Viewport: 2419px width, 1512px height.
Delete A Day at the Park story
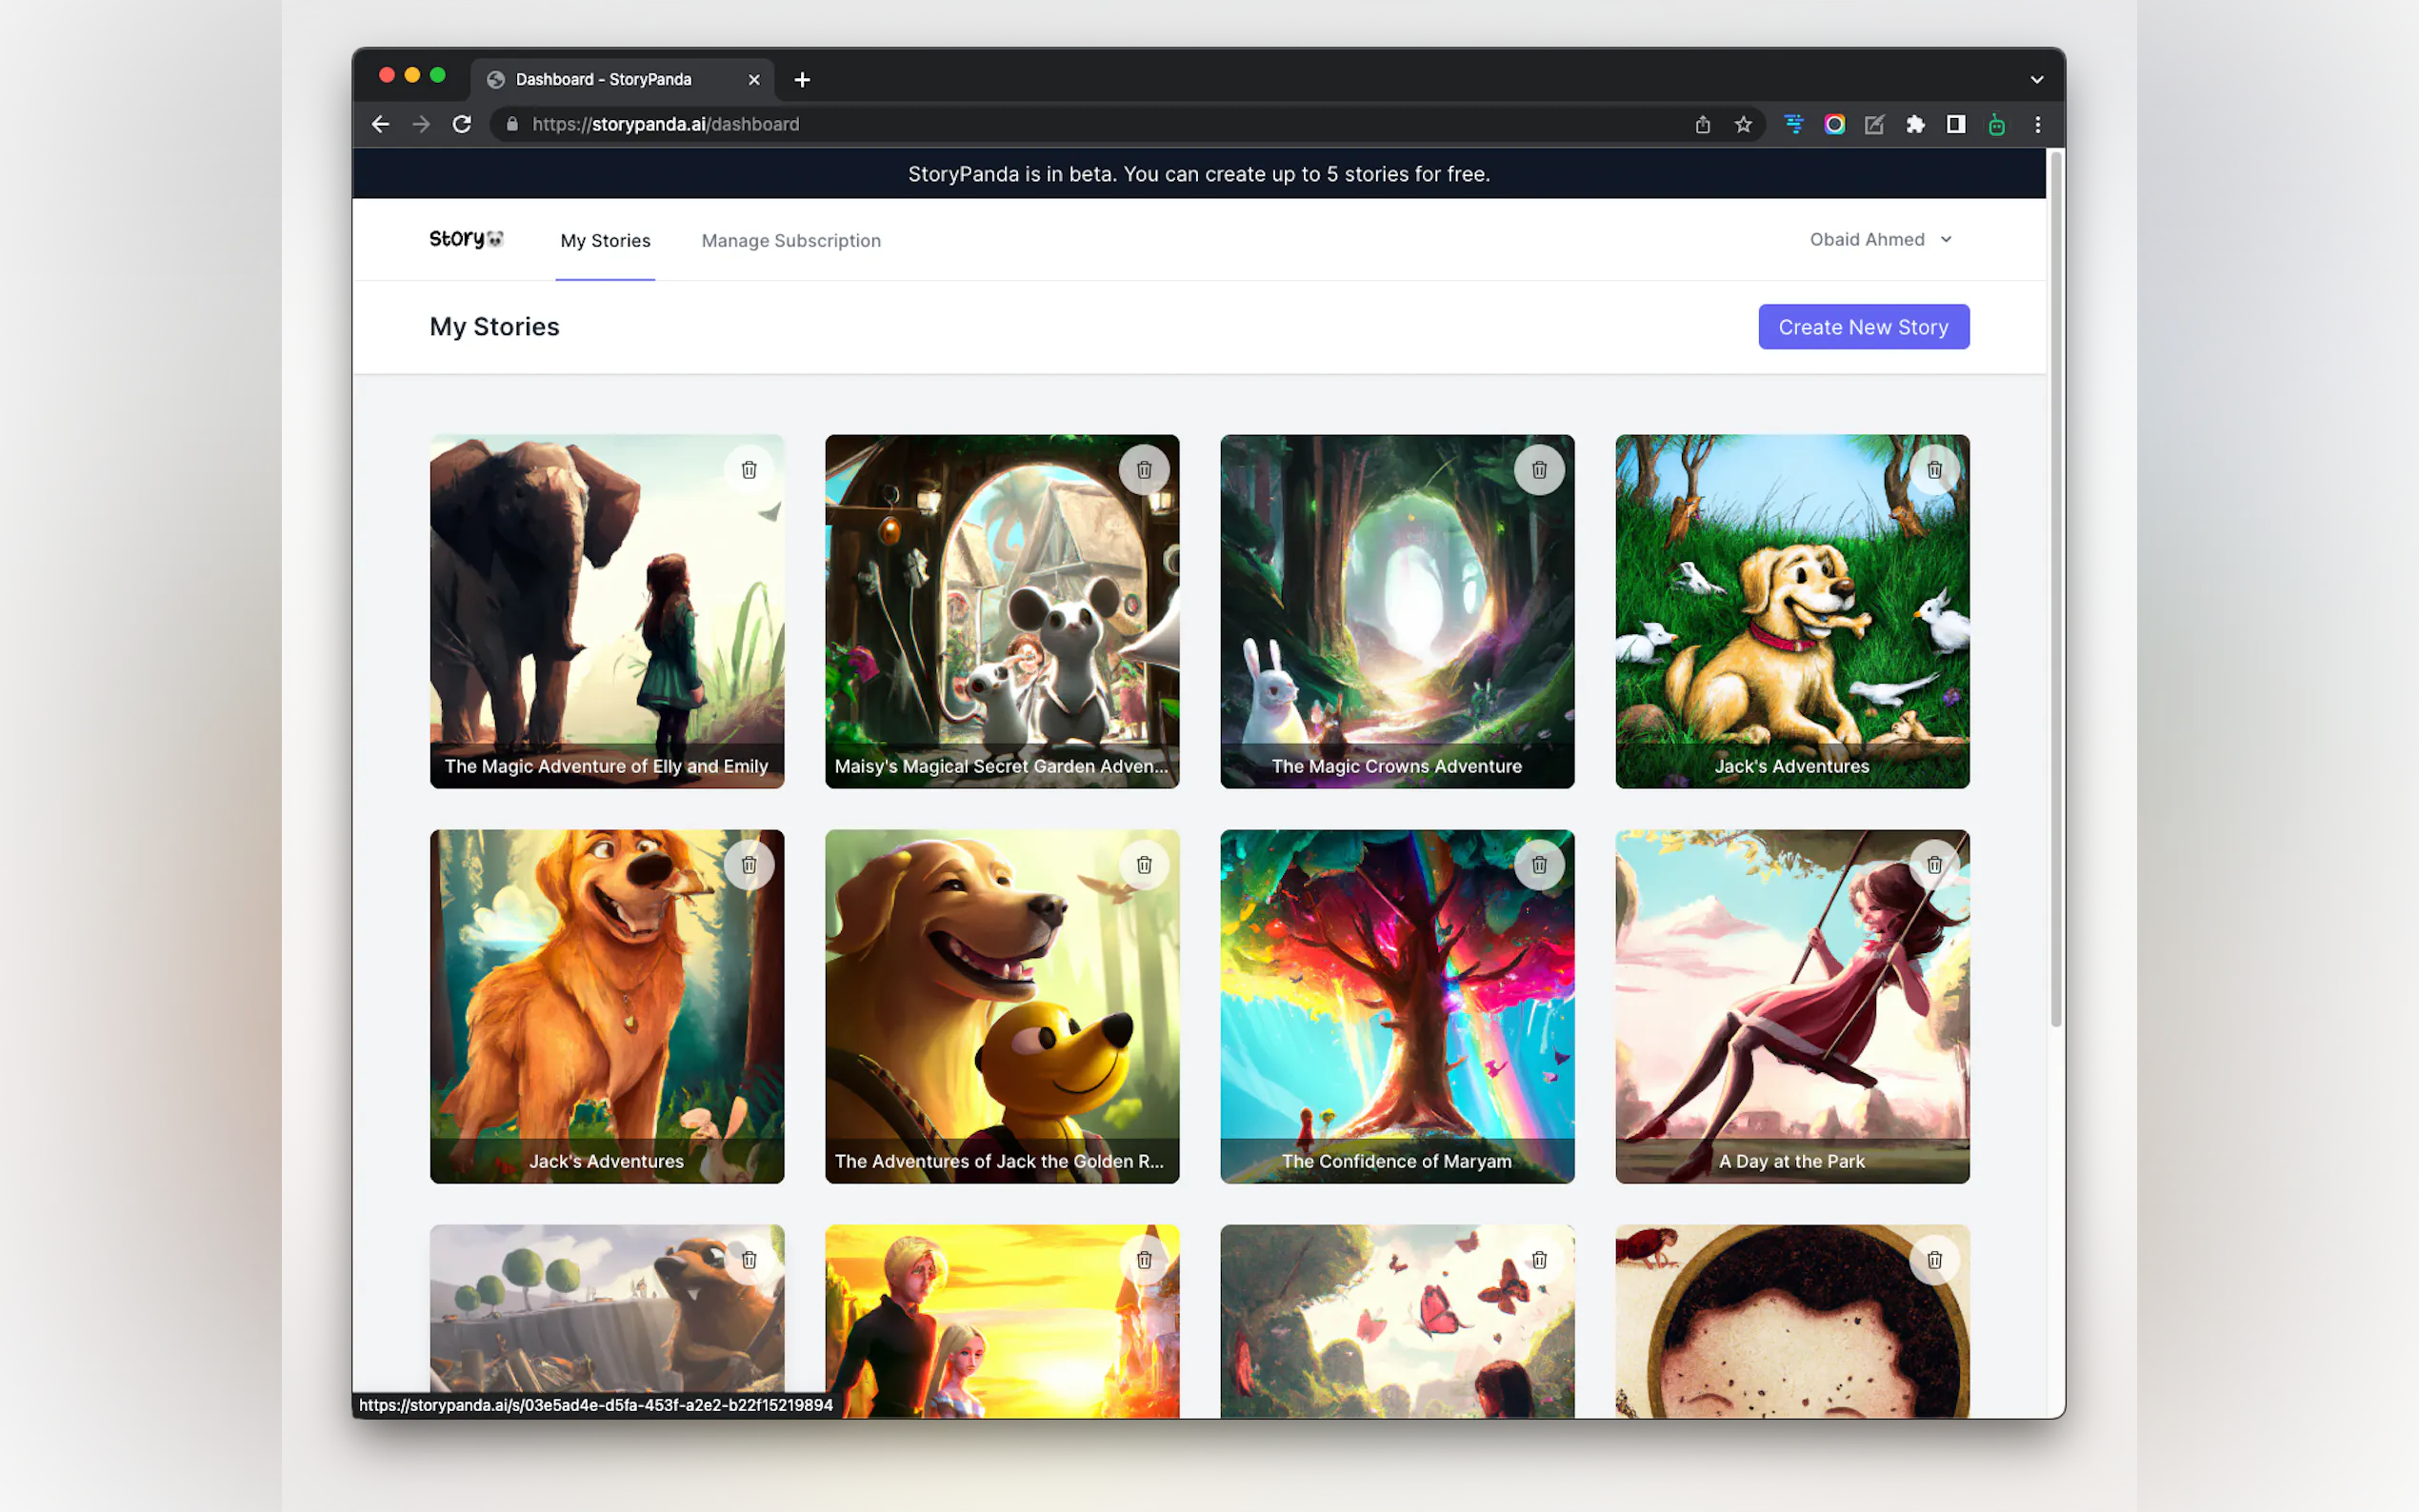click(x=1934, y=865)
